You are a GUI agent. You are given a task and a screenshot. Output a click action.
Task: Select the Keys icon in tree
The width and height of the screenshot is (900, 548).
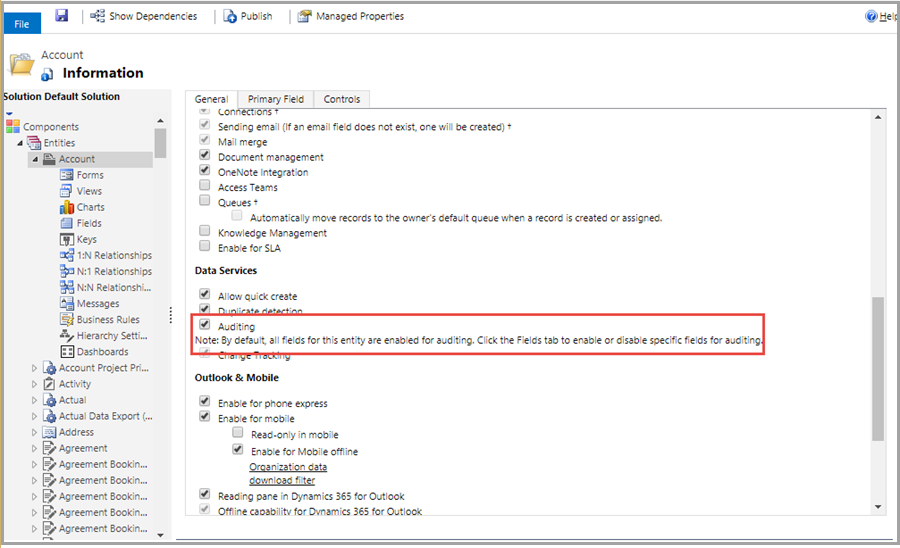pos(67,239)
